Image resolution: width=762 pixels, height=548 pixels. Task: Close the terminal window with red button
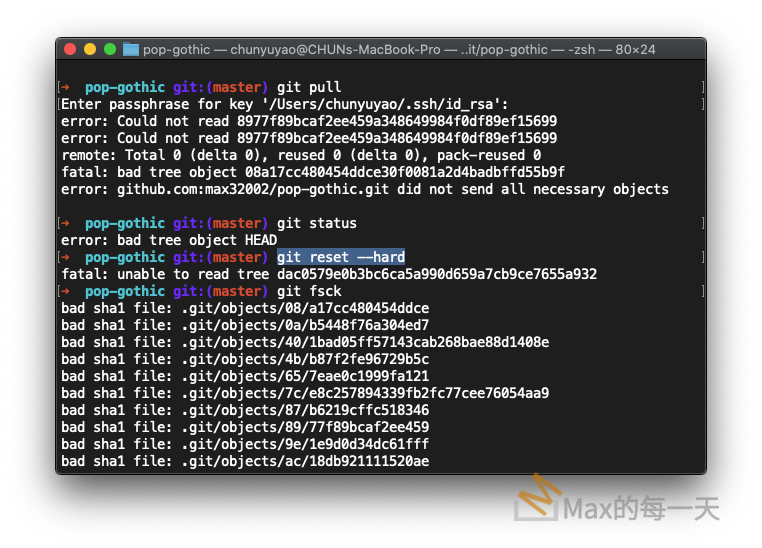[x=70, y=49]
